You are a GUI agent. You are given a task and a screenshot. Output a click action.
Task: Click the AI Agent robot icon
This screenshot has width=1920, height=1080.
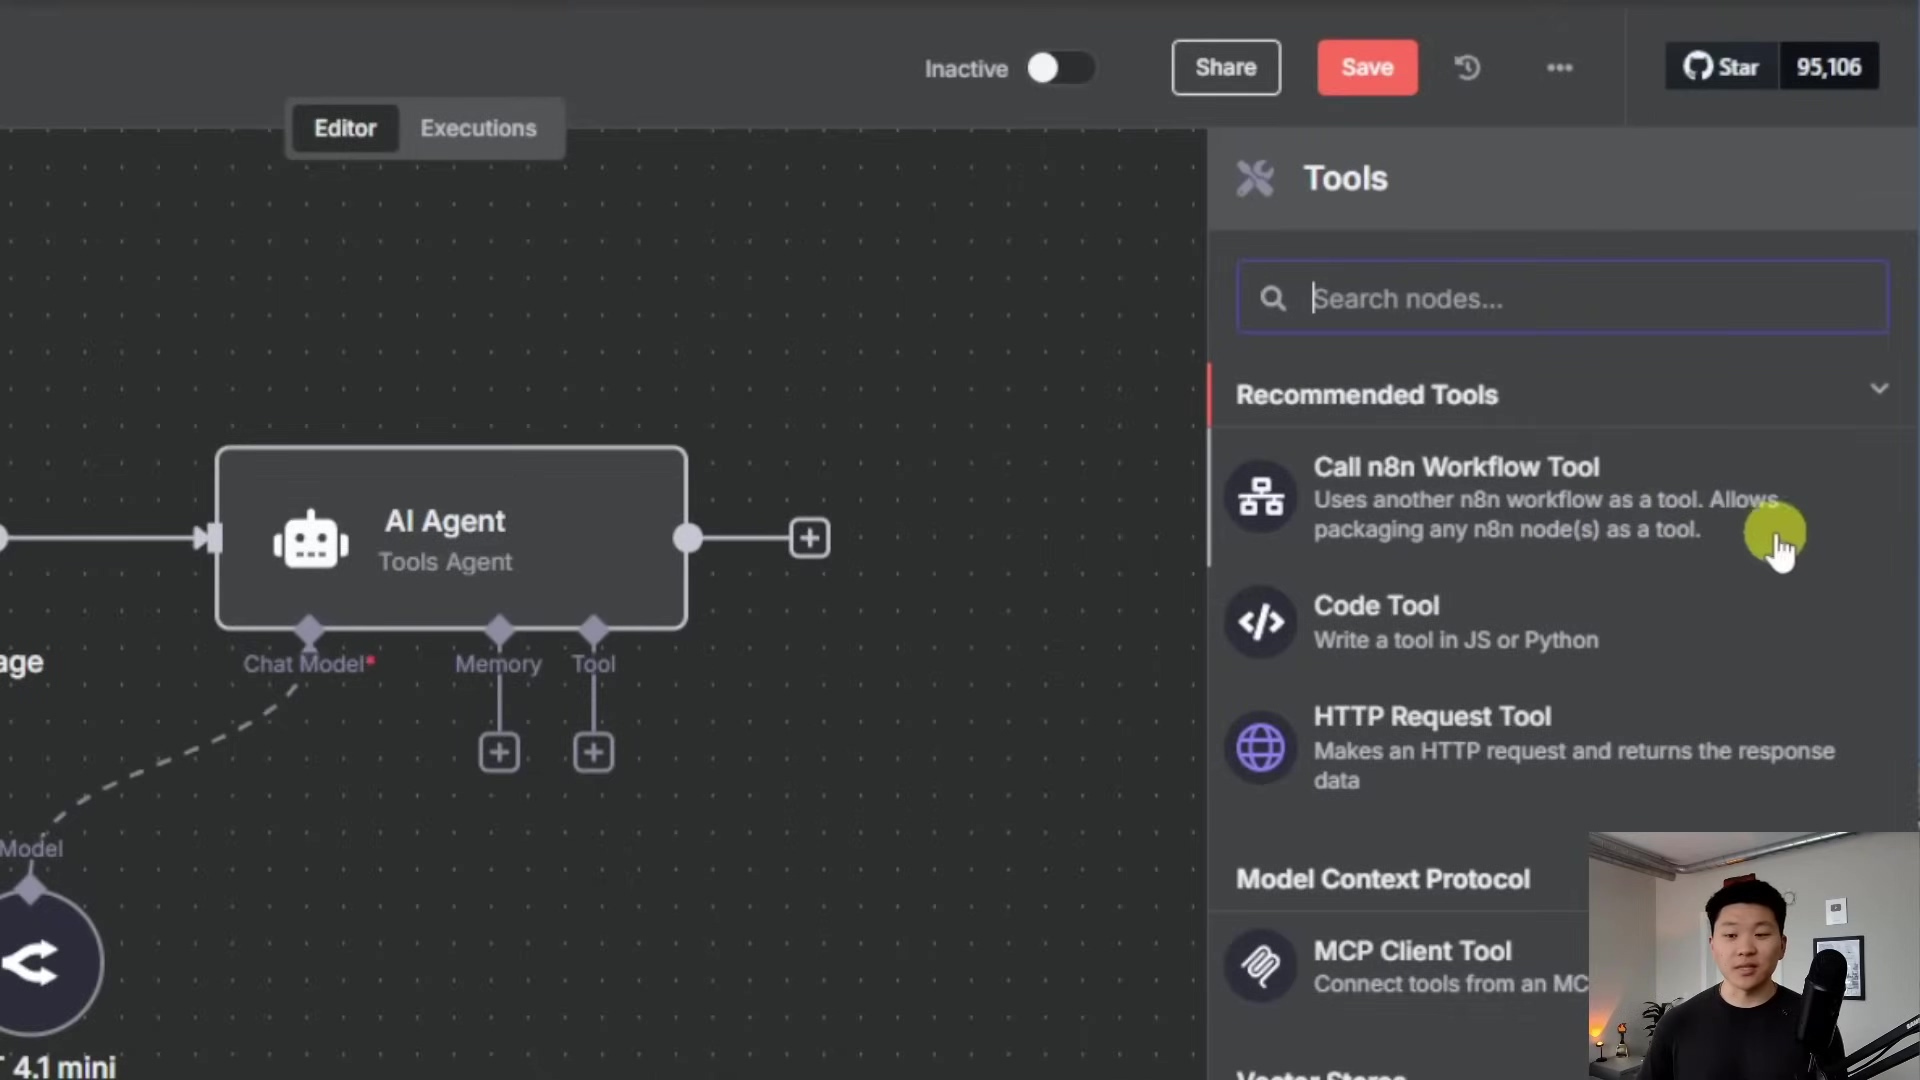(310, 538)
